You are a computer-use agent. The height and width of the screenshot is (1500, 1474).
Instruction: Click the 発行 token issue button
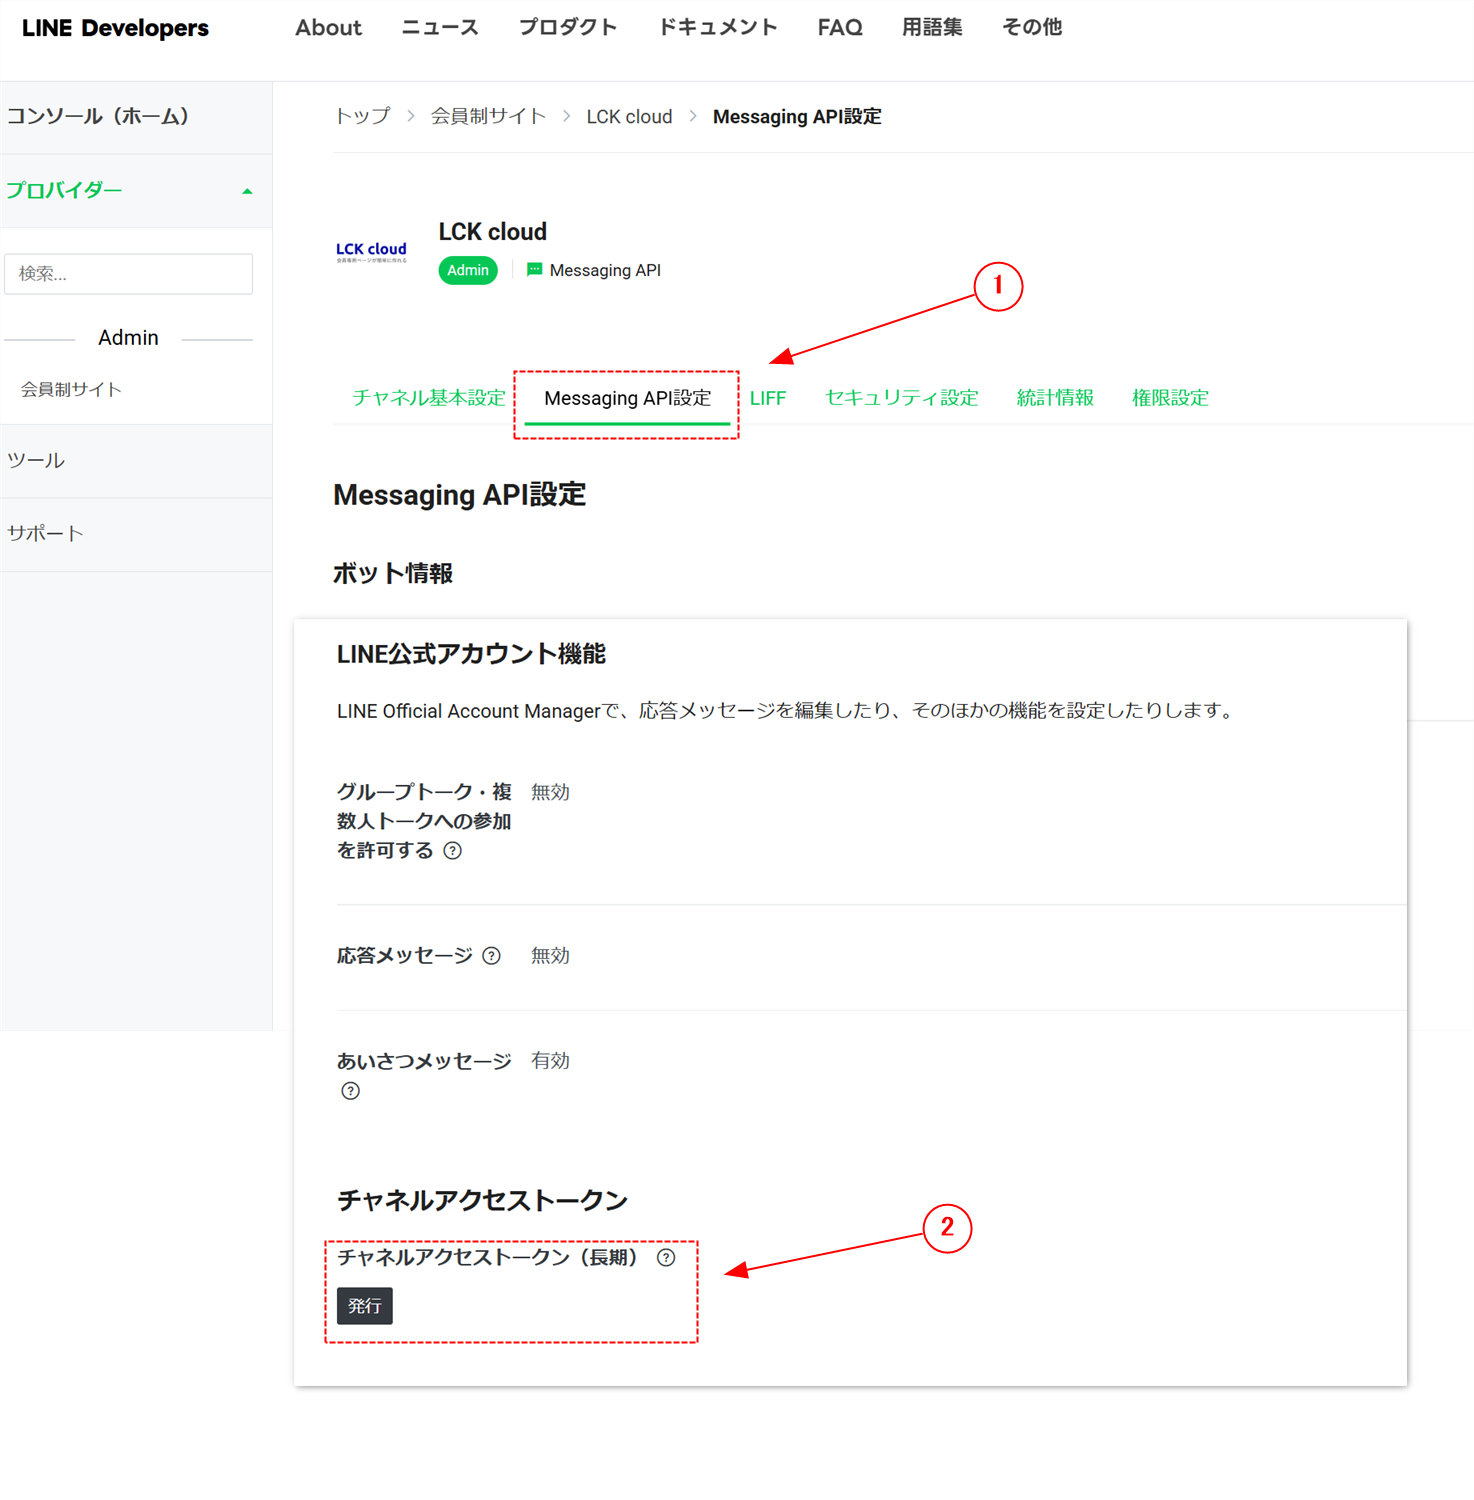click(365, 1306)
